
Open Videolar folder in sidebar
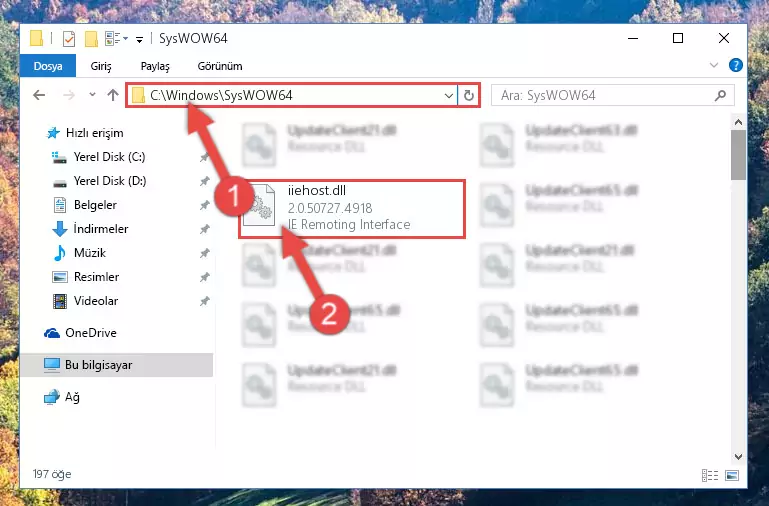(x=85, y=301)
